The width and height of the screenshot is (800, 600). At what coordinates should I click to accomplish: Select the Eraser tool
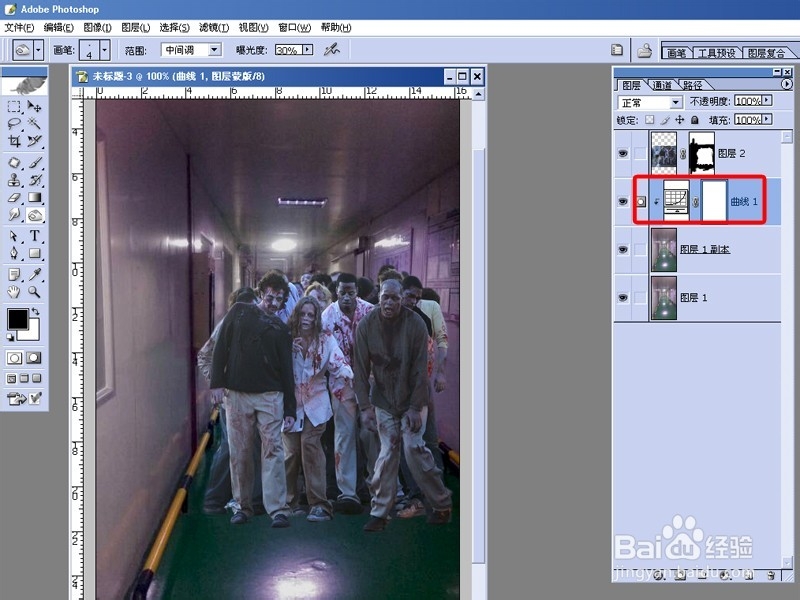[x=14, y=197]
